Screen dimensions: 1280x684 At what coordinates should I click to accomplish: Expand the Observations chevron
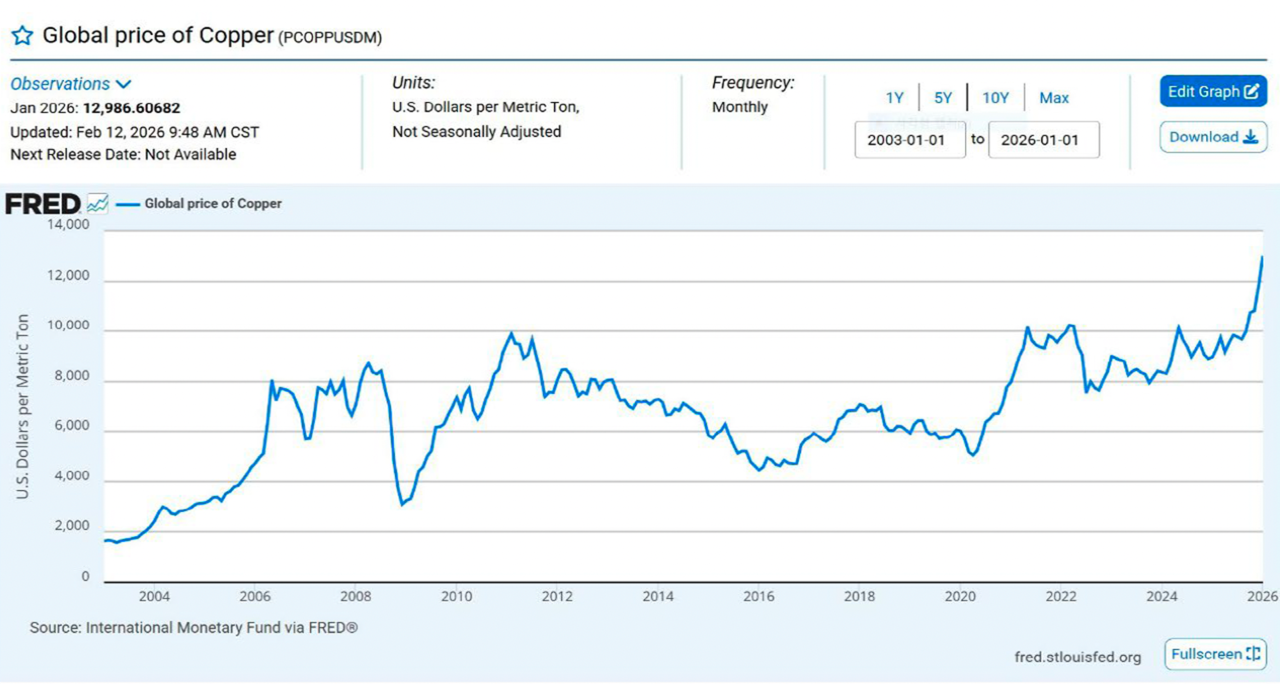tap(123, 85)
